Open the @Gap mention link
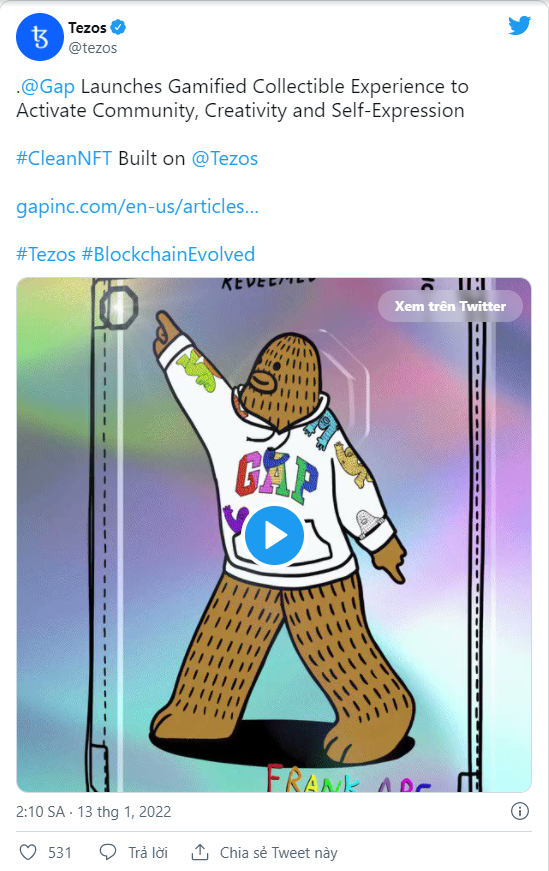Viewport: 549px width, 871px height. [48, 87]
